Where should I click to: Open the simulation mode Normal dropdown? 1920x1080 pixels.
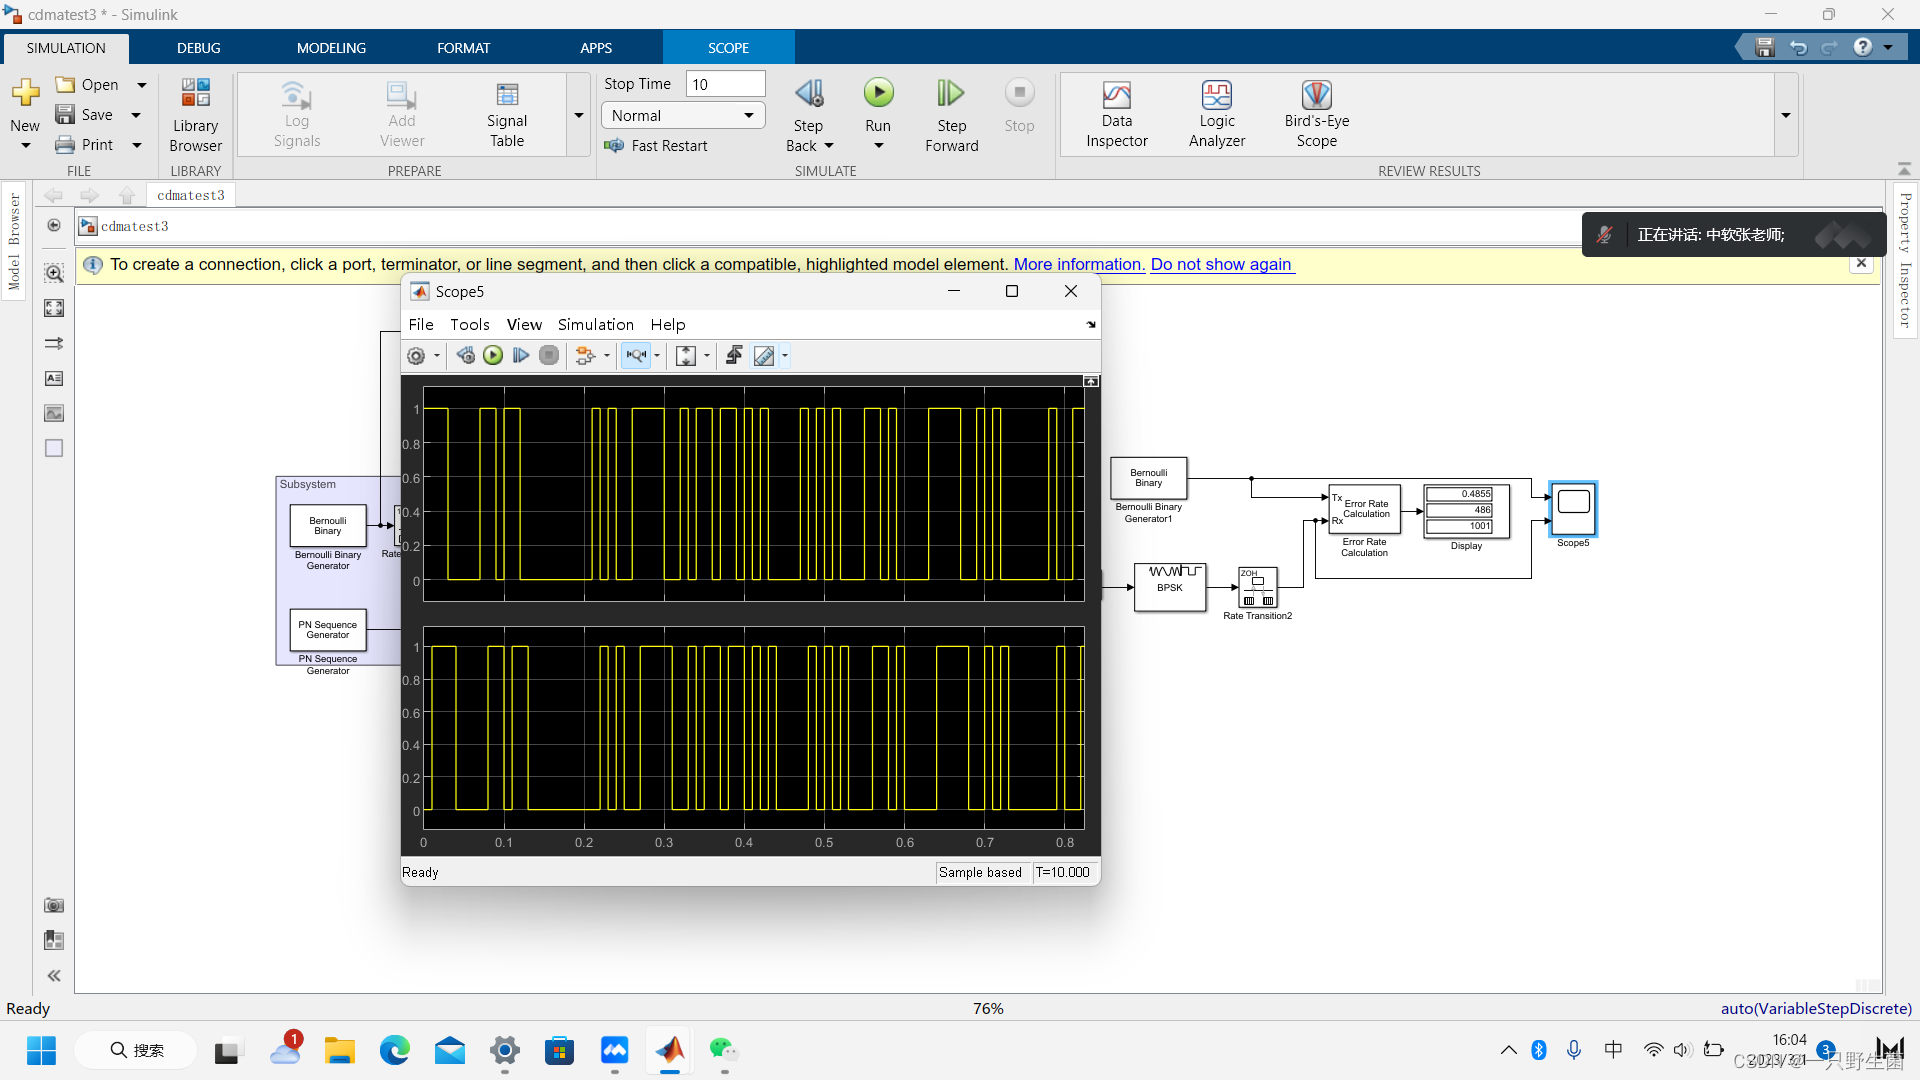coord(683,116)
